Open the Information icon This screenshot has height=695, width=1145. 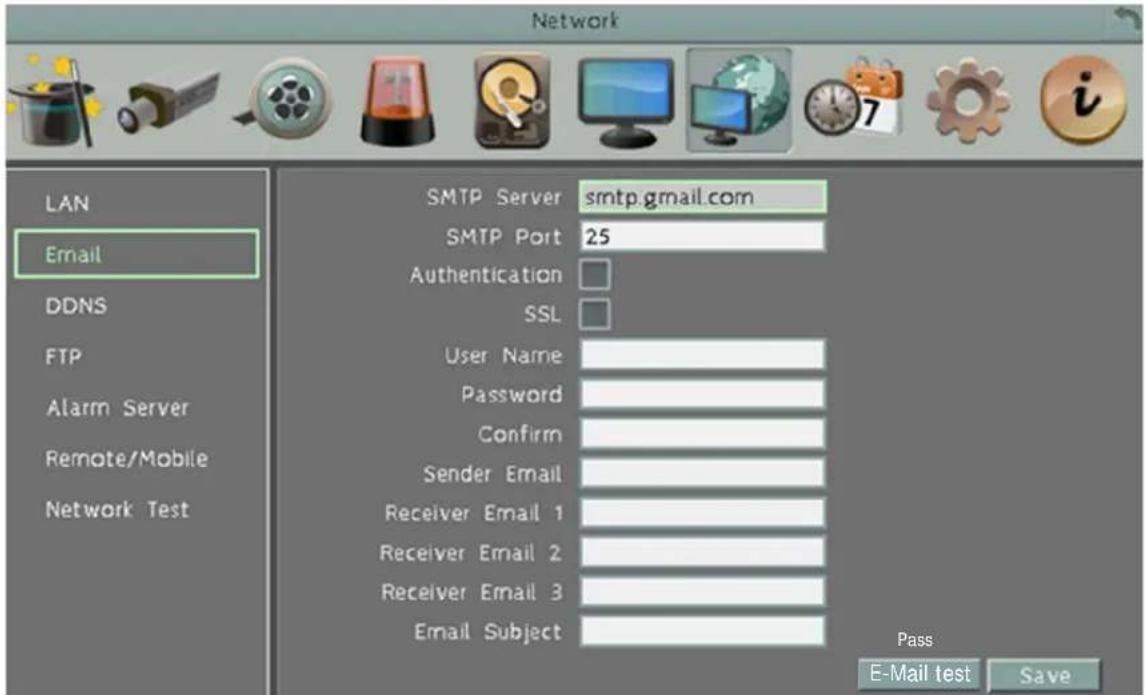pyautogui.click(x=1084, y=101)
